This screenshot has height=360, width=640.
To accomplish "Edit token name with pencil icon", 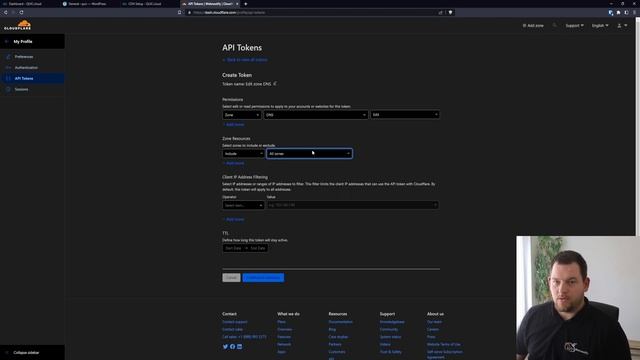I will [x=275, y=84].
